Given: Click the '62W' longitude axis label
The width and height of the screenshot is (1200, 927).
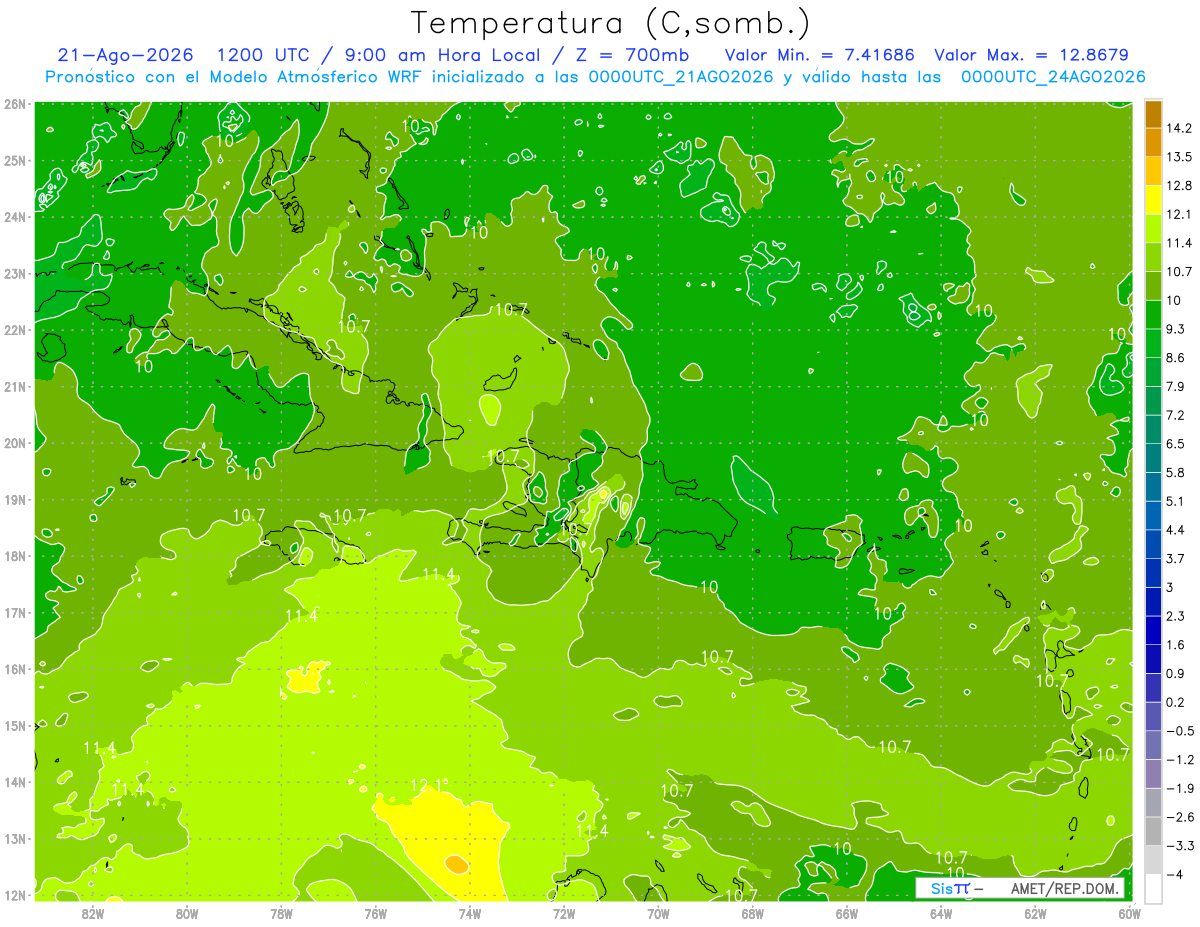Looking at the screenshot, I should [1035, 912].
